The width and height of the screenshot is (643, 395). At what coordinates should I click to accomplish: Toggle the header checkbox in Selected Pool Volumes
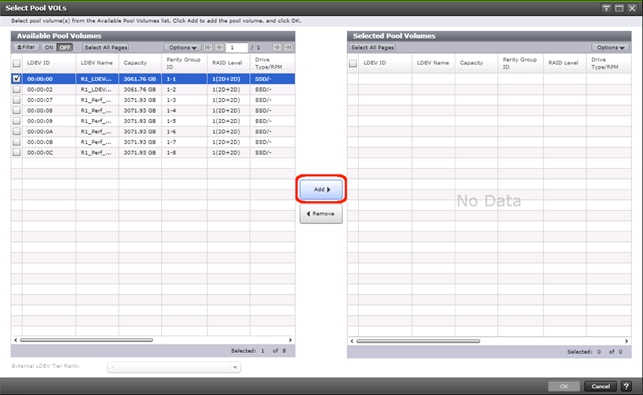pyautogui.click(x=353, y=64)
